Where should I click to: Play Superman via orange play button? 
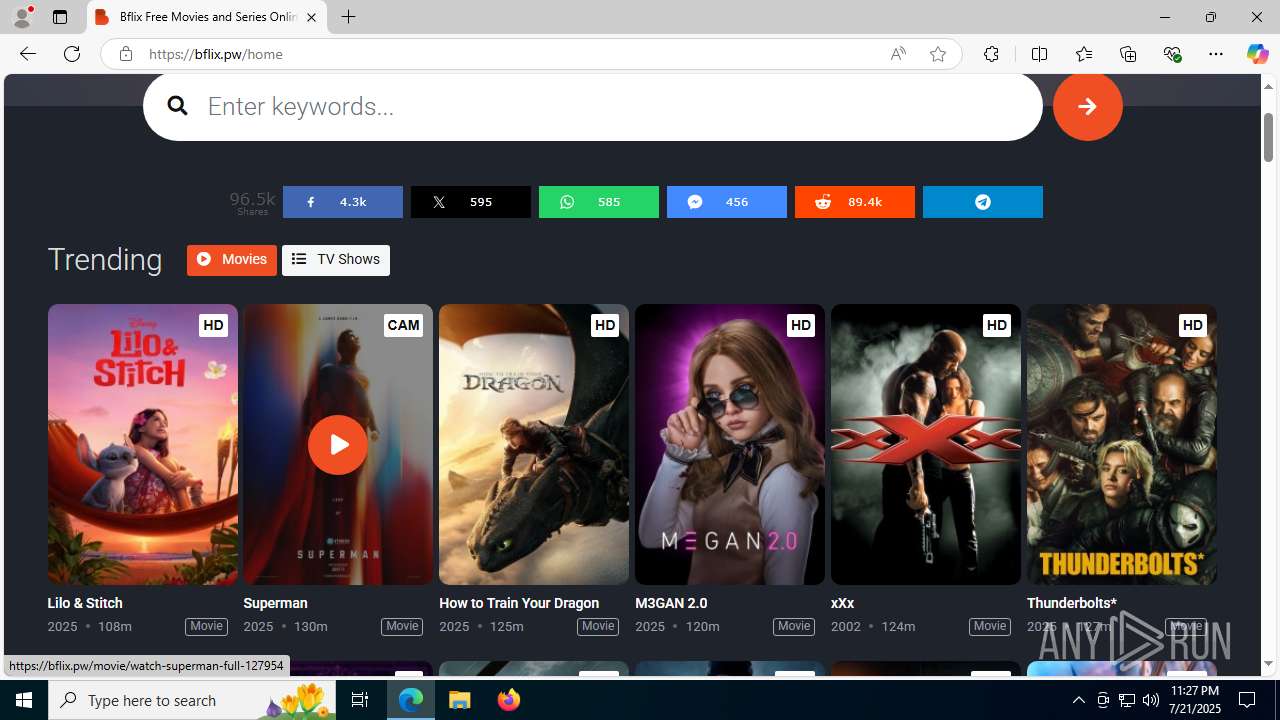[x=338, y=445]
